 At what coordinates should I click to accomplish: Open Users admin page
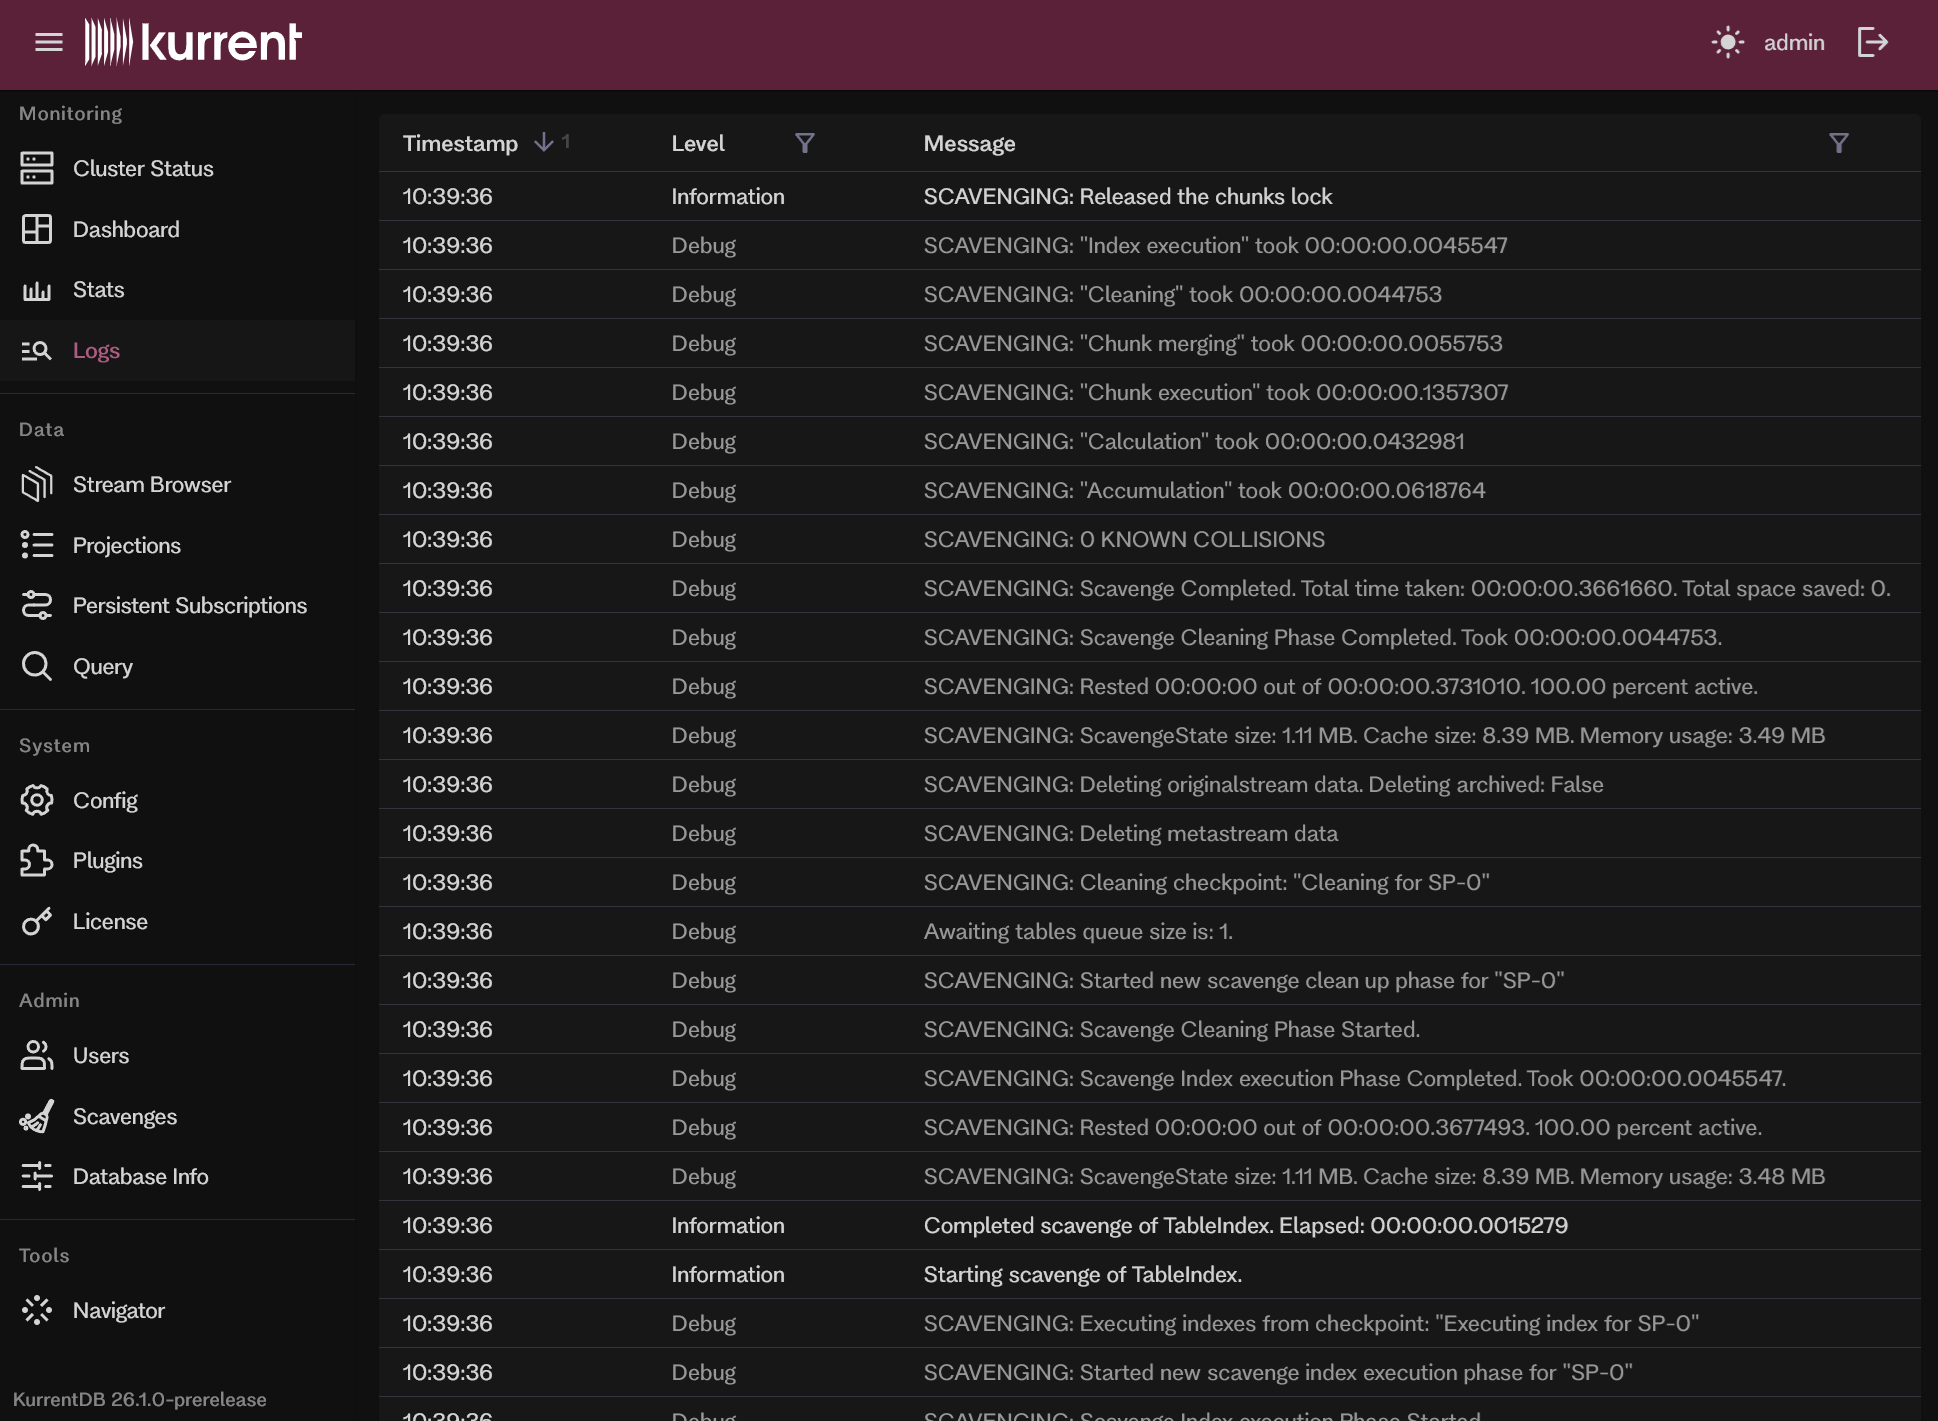[x=101, y=1055]
